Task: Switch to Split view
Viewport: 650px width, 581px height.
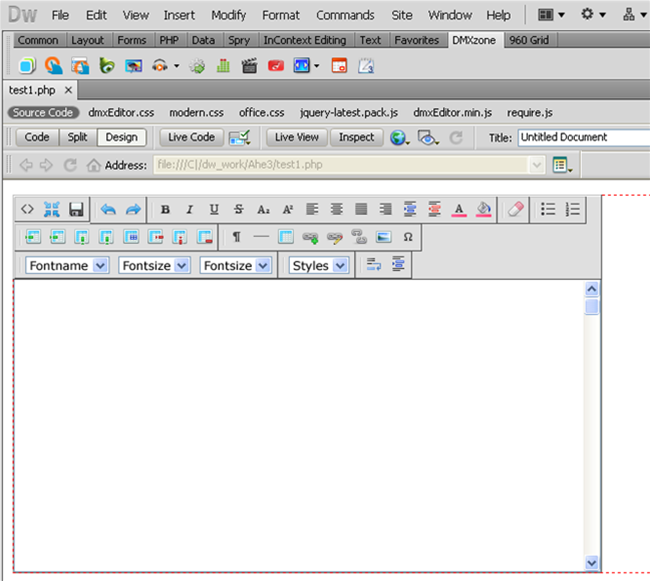Action: point(78,137)
